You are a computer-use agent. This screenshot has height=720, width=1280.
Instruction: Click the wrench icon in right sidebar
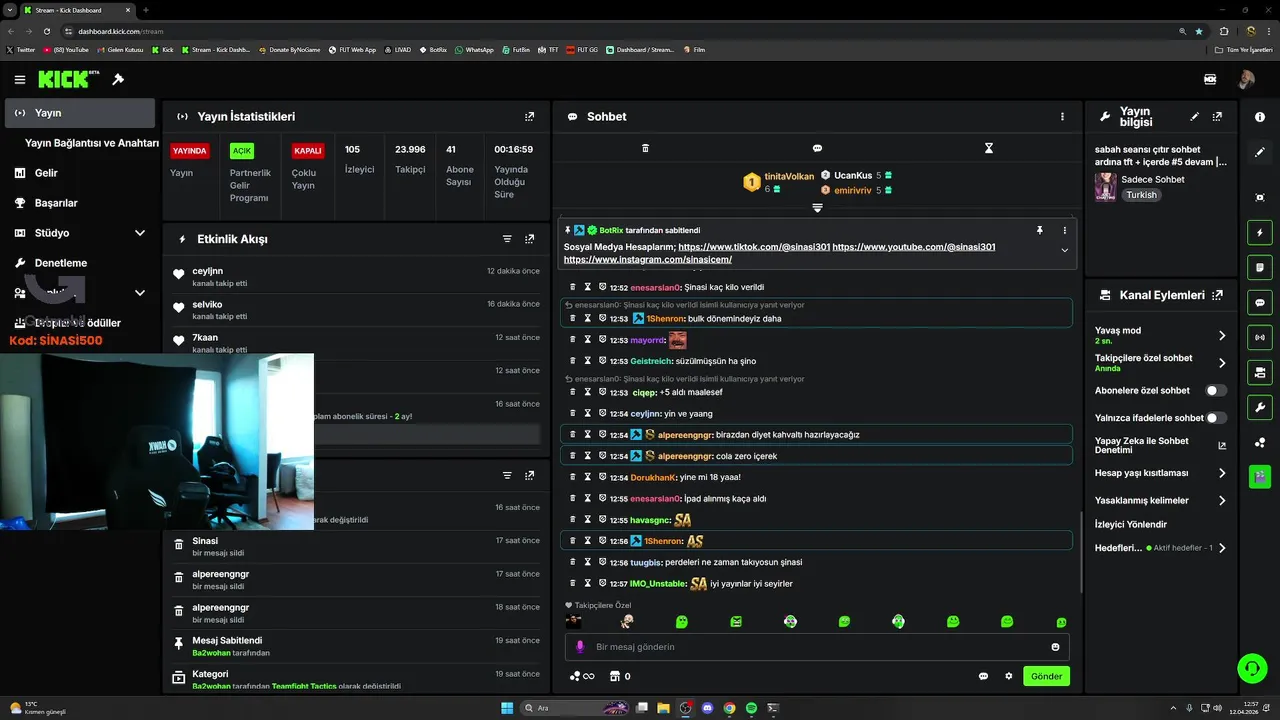pyautogui.click(x=1260, y=407)
